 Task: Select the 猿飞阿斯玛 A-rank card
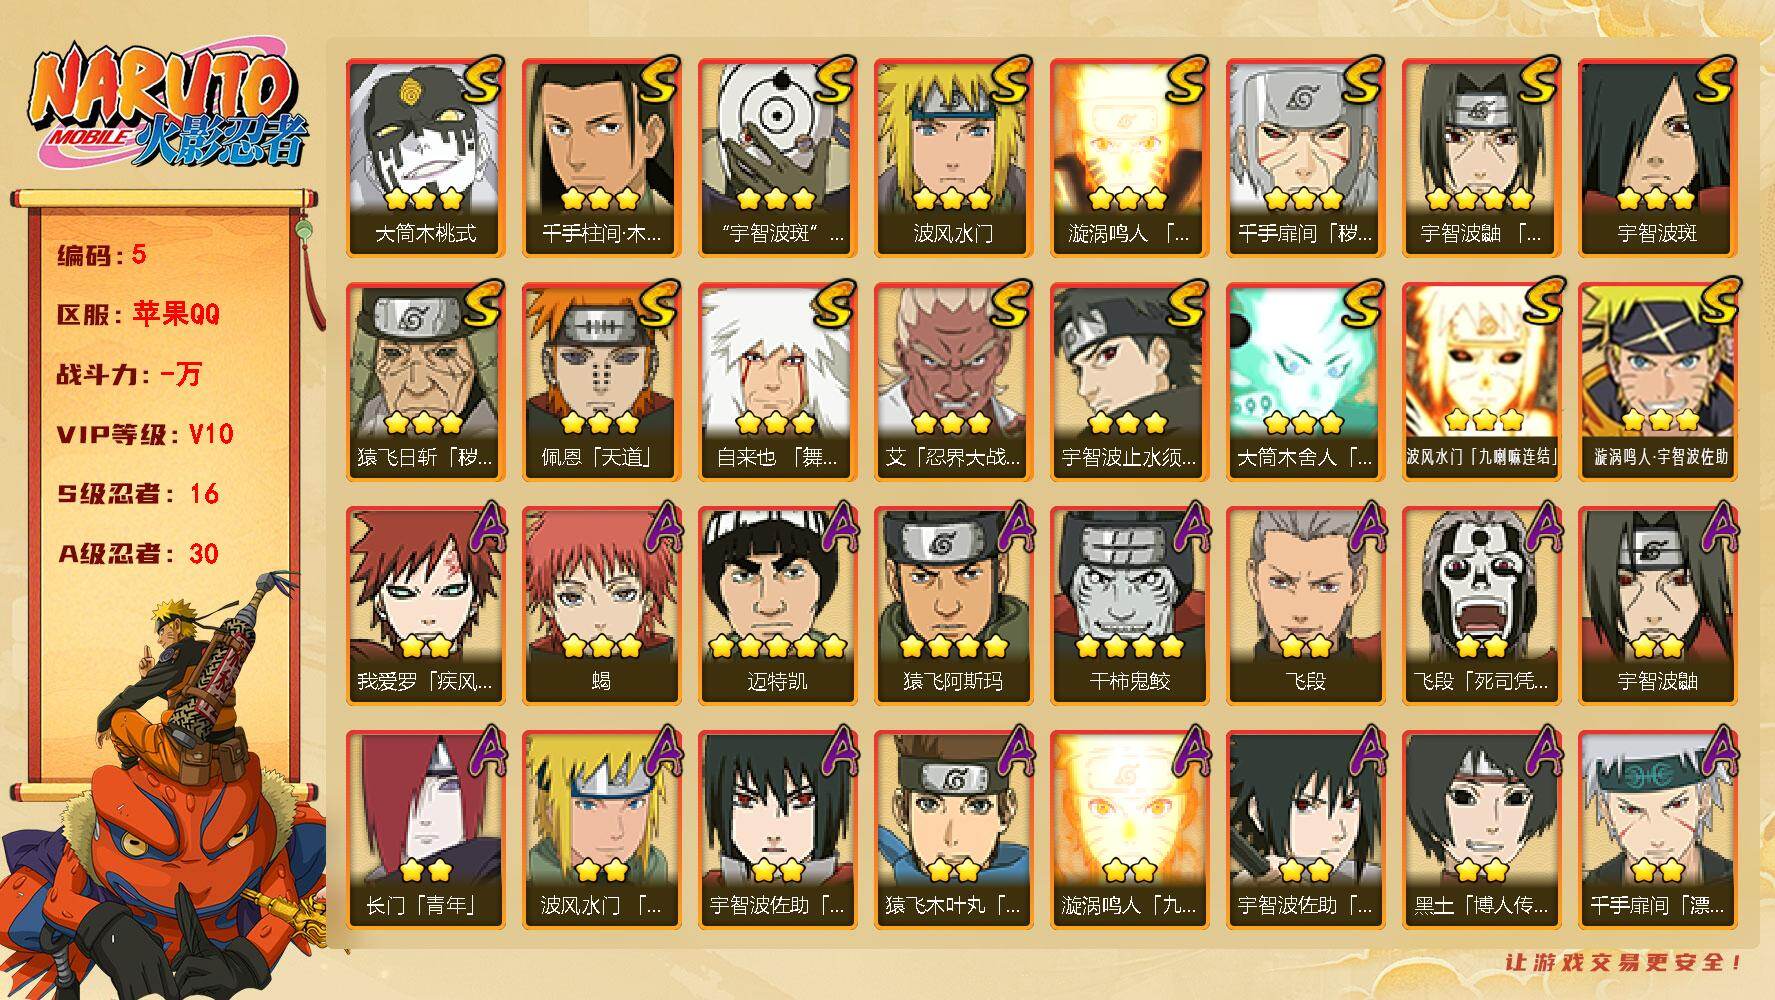pos(953,605)
